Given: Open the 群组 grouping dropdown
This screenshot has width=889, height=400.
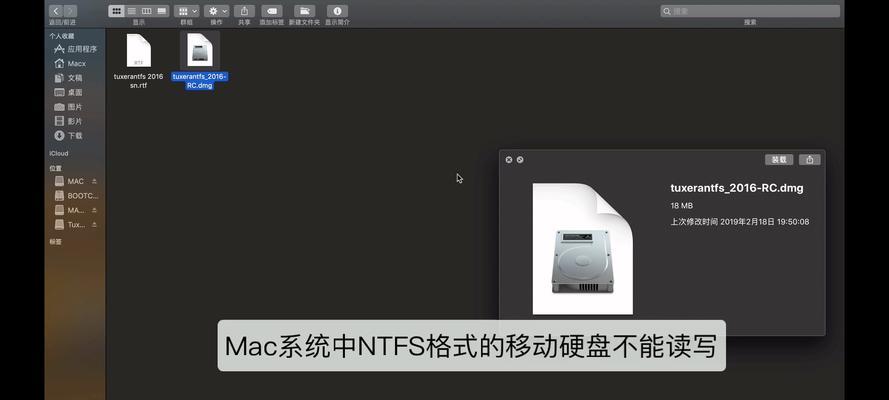Looking at the screenshot, I should pyautogui.click(x=187, y=11).
